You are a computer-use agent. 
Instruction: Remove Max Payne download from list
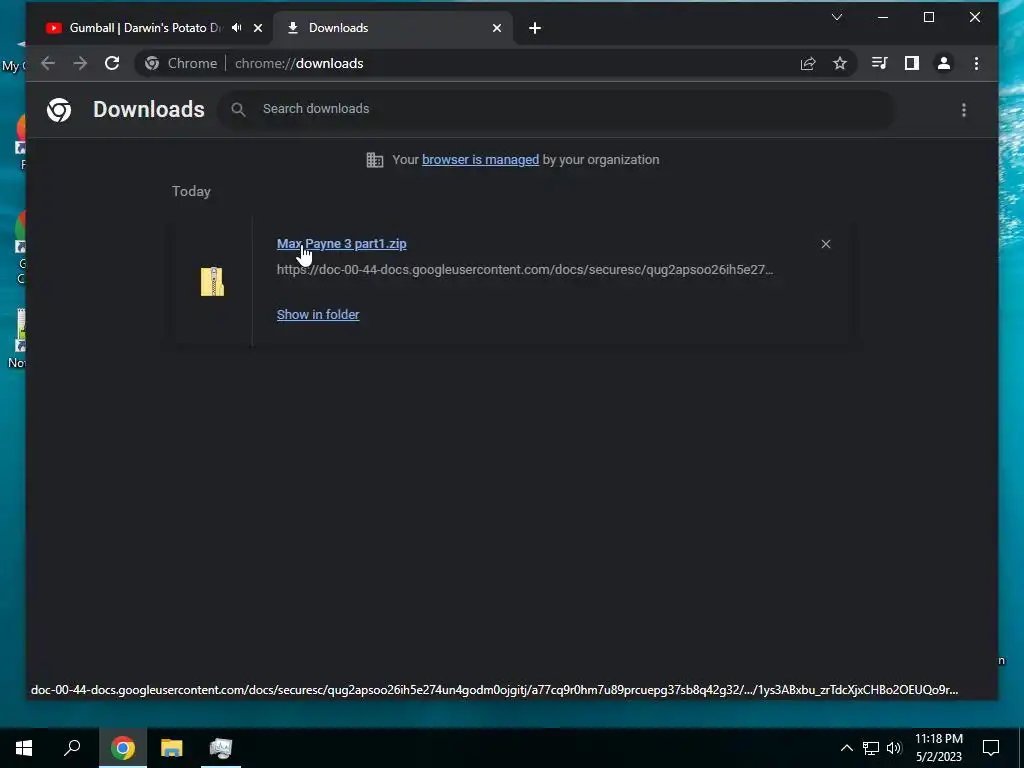click(x=826, y=244)
